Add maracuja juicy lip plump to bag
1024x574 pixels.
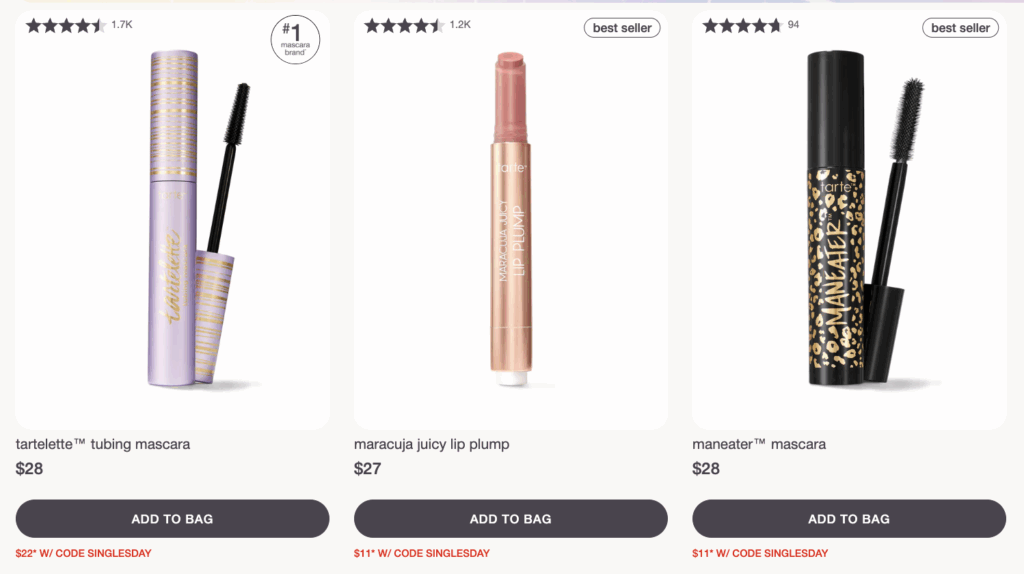[x=510, y=519]
